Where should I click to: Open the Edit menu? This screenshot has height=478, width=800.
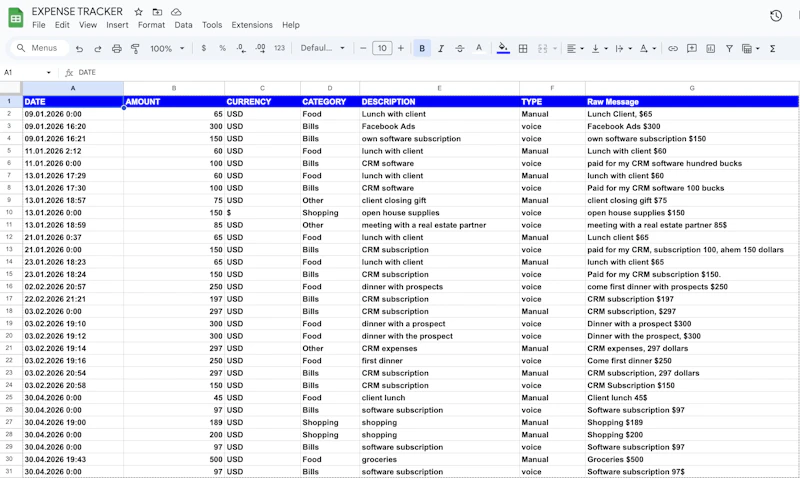[62, 24]
